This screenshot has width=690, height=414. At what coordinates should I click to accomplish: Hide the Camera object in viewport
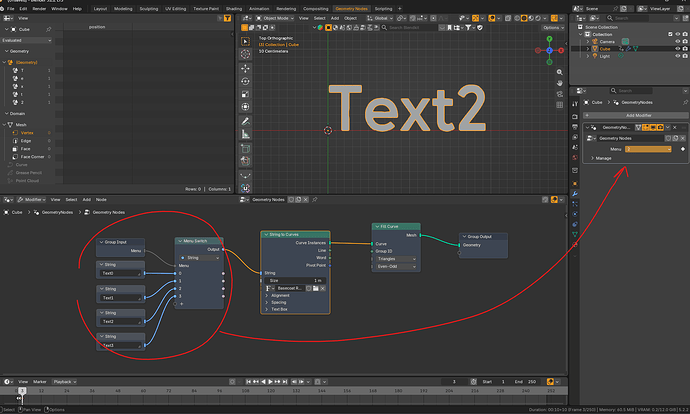tap(677, 41)
